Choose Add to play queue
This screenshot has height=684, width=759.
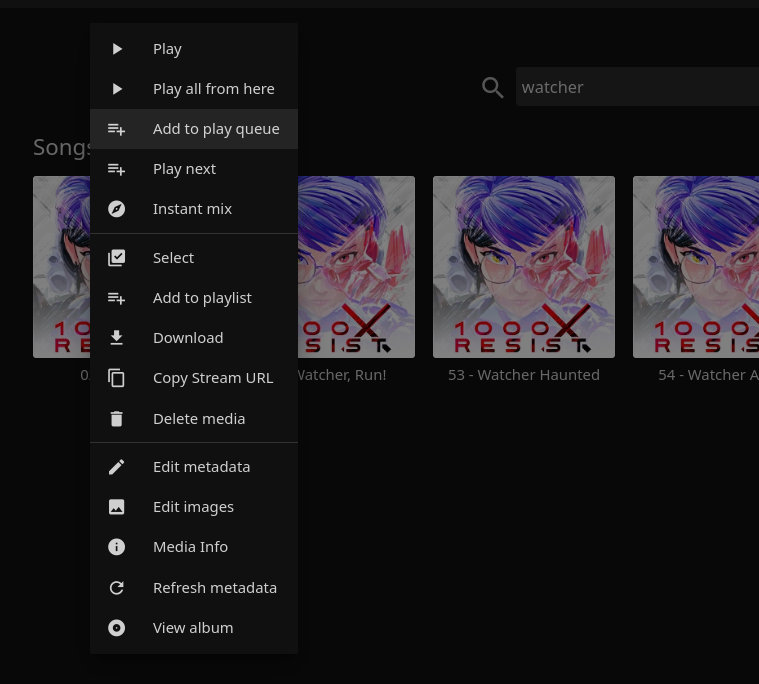(215, 129)
